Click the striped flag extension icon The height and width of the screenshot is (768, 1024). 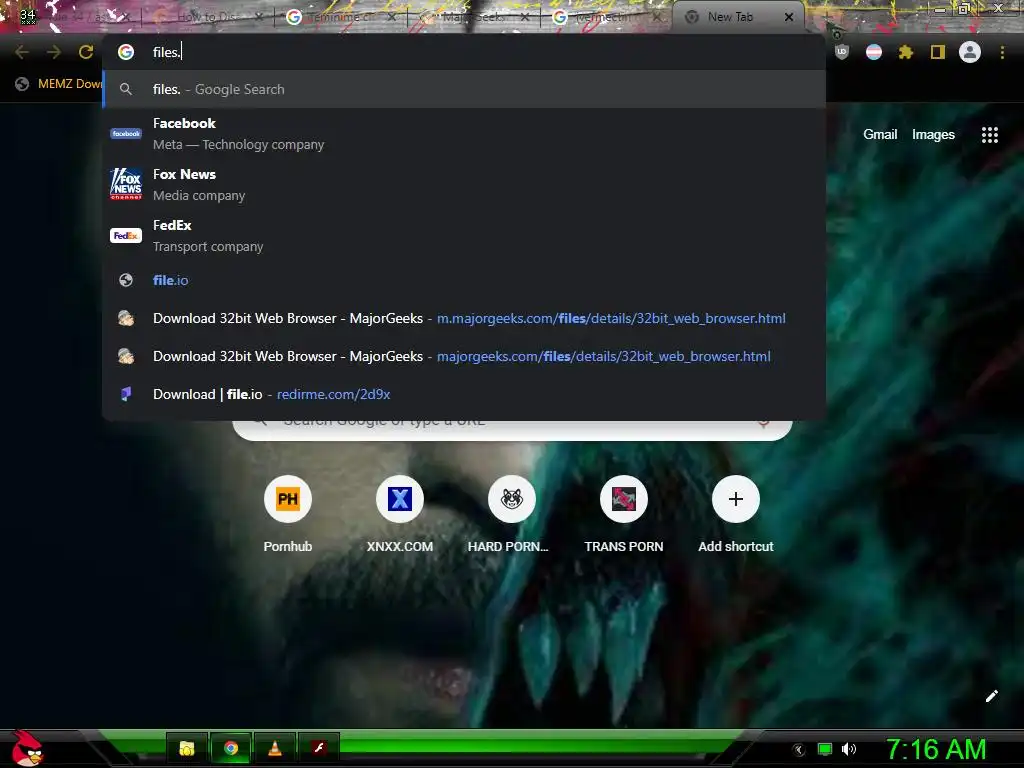click(874, 52)
